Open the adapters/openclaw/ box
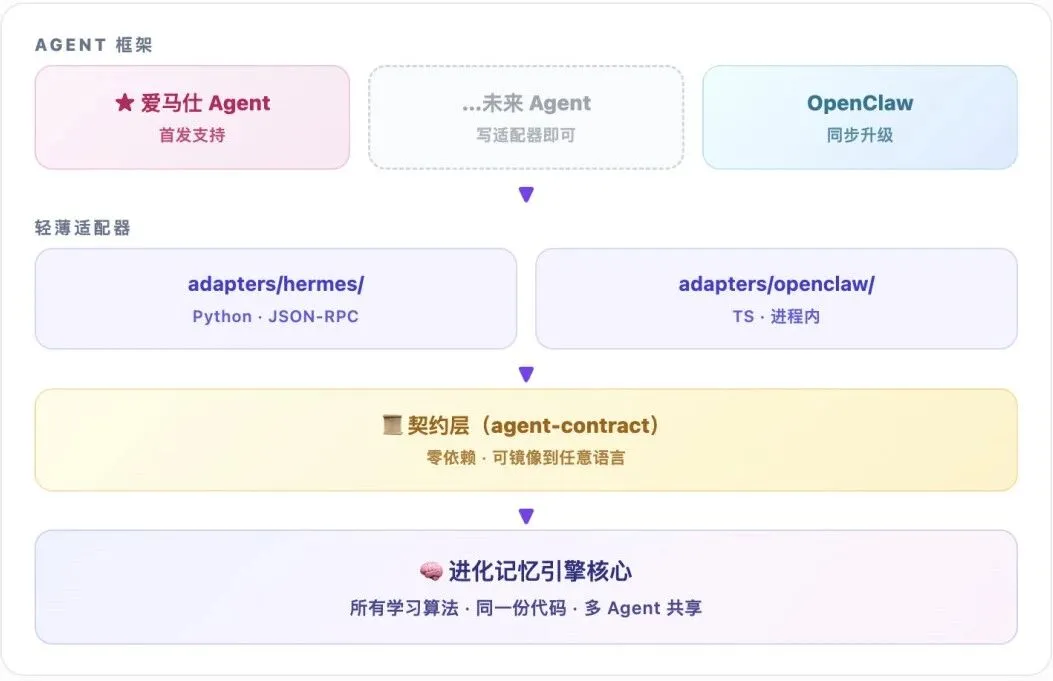1053x681 pixels. click(776, 299)
